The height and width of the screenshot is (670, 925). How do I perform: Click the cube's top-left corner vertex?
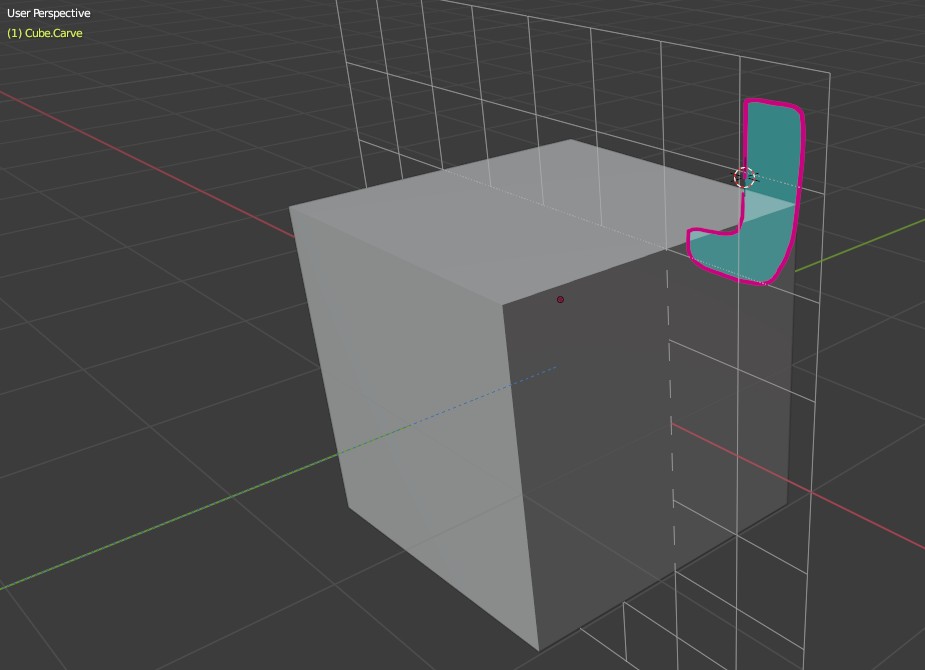point(290,208)
